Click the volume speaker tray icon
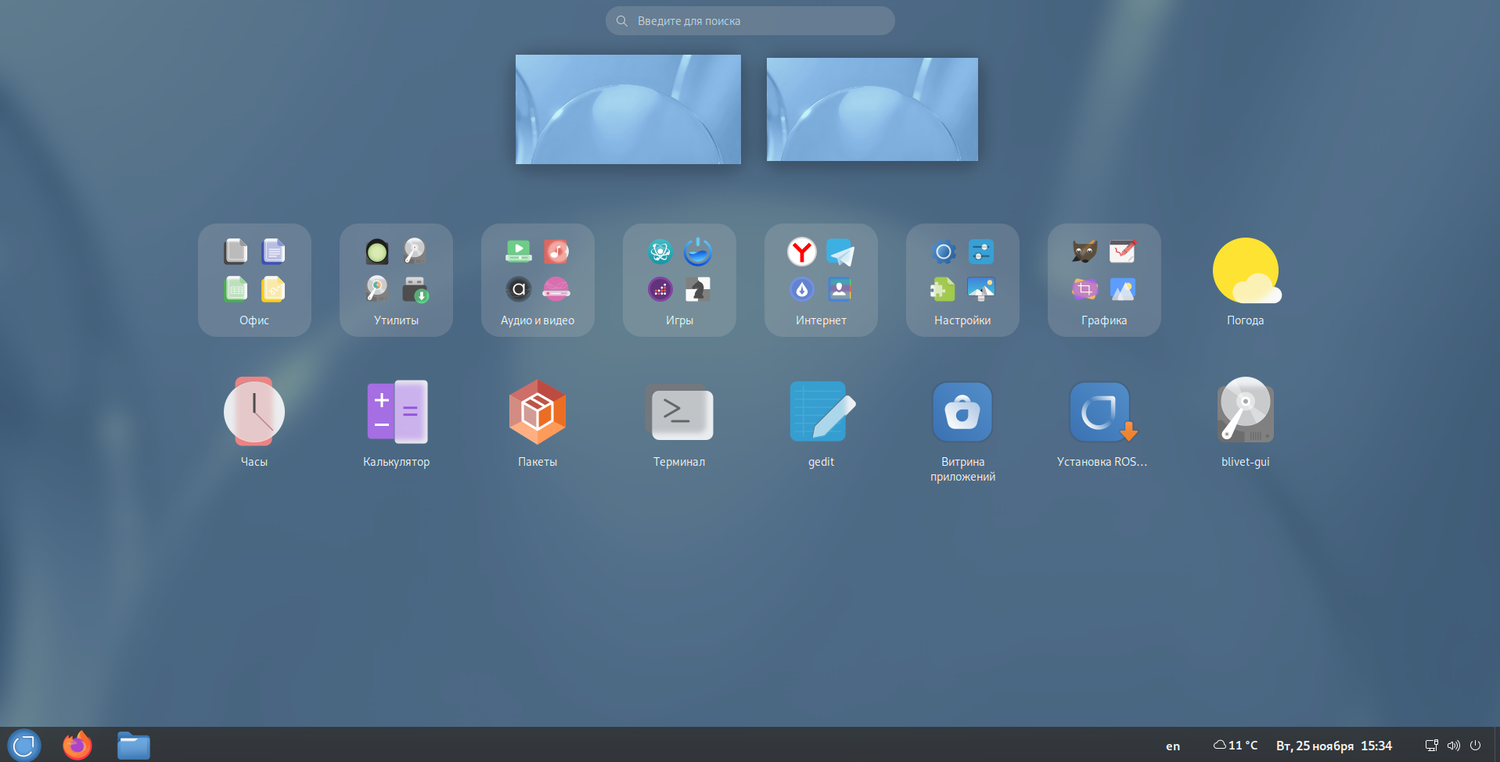1500x762 pixels. coord(1454,745)
